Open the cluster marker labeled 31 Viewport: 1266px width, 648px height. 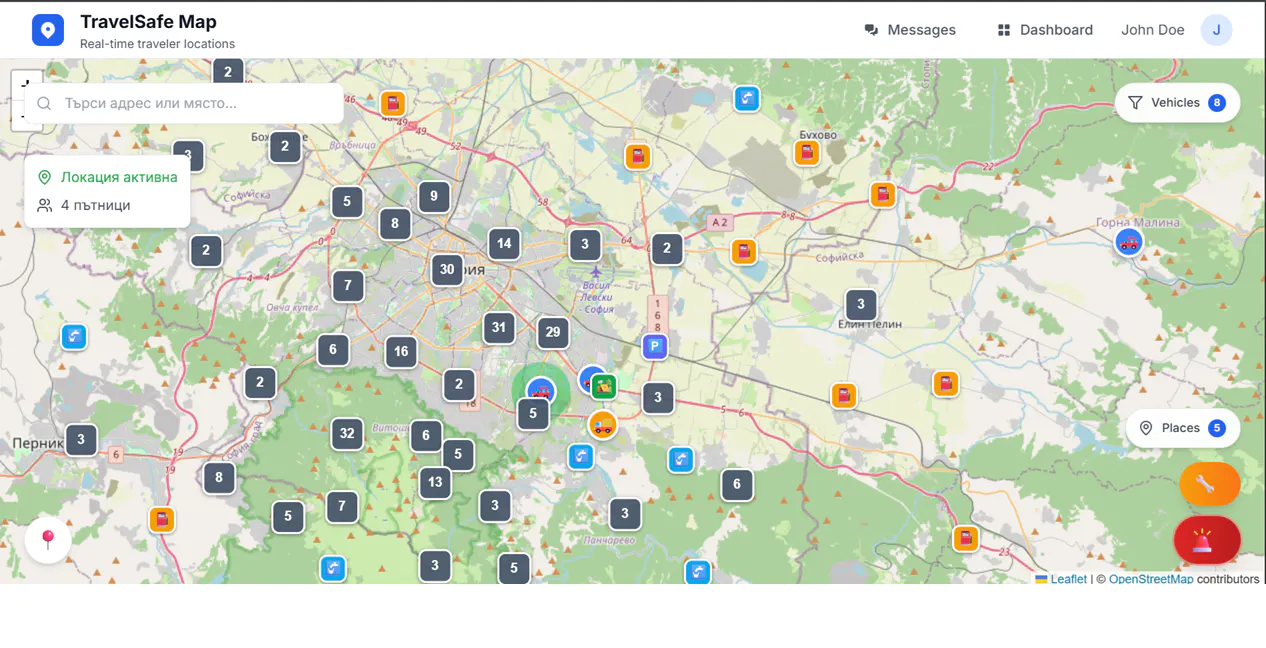pyautogui.click(x=499, y=327)
